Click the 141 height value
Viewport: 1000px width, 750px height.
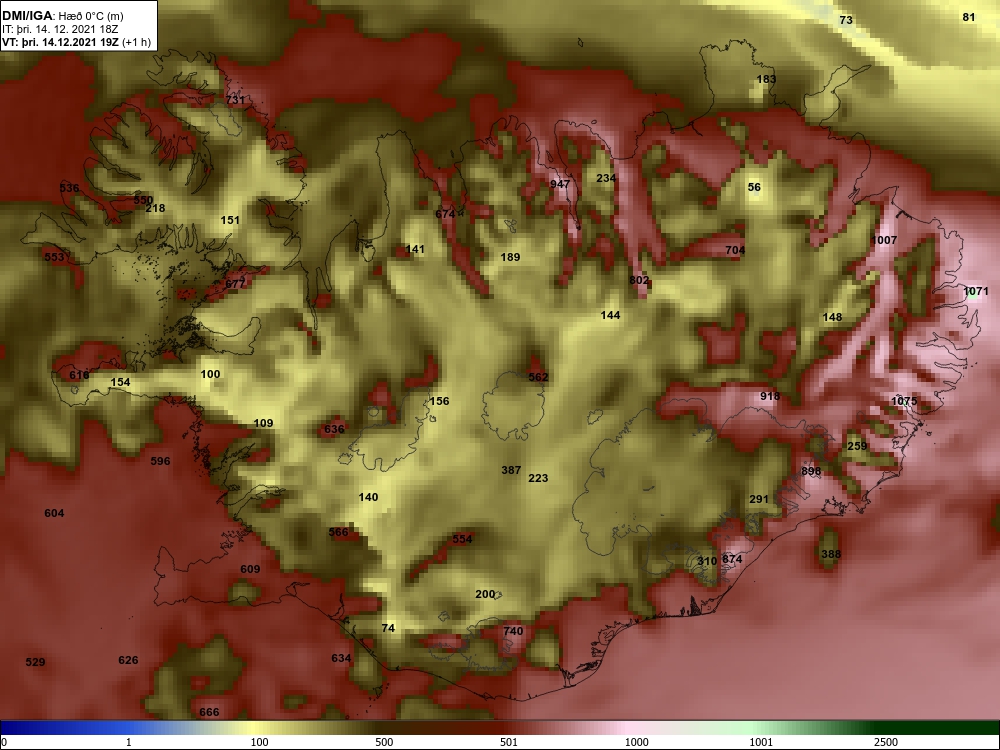415,249
